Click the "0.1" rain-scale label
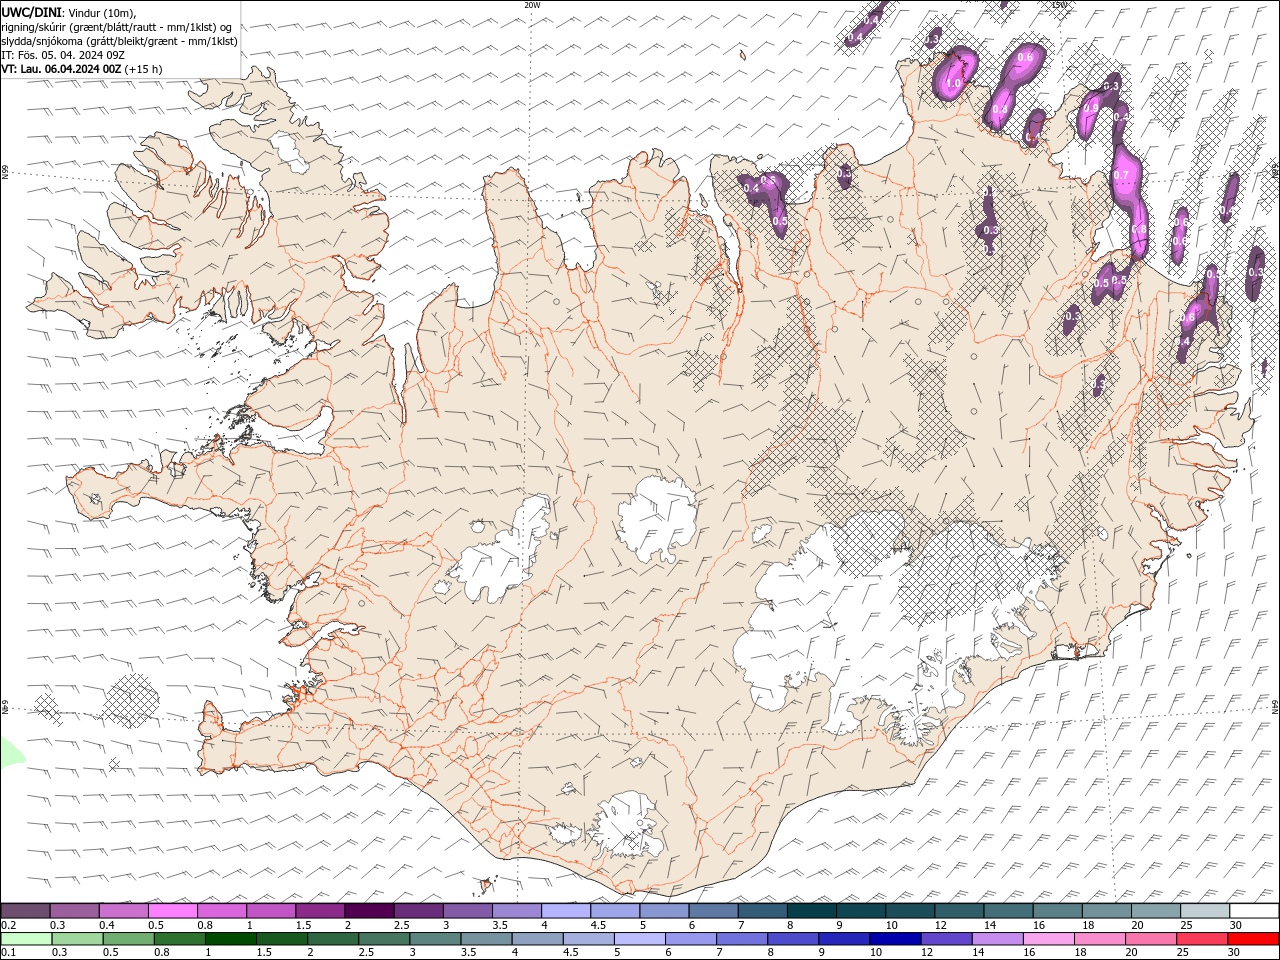The height and width of the screenshot is (960, 1280). 8,953
